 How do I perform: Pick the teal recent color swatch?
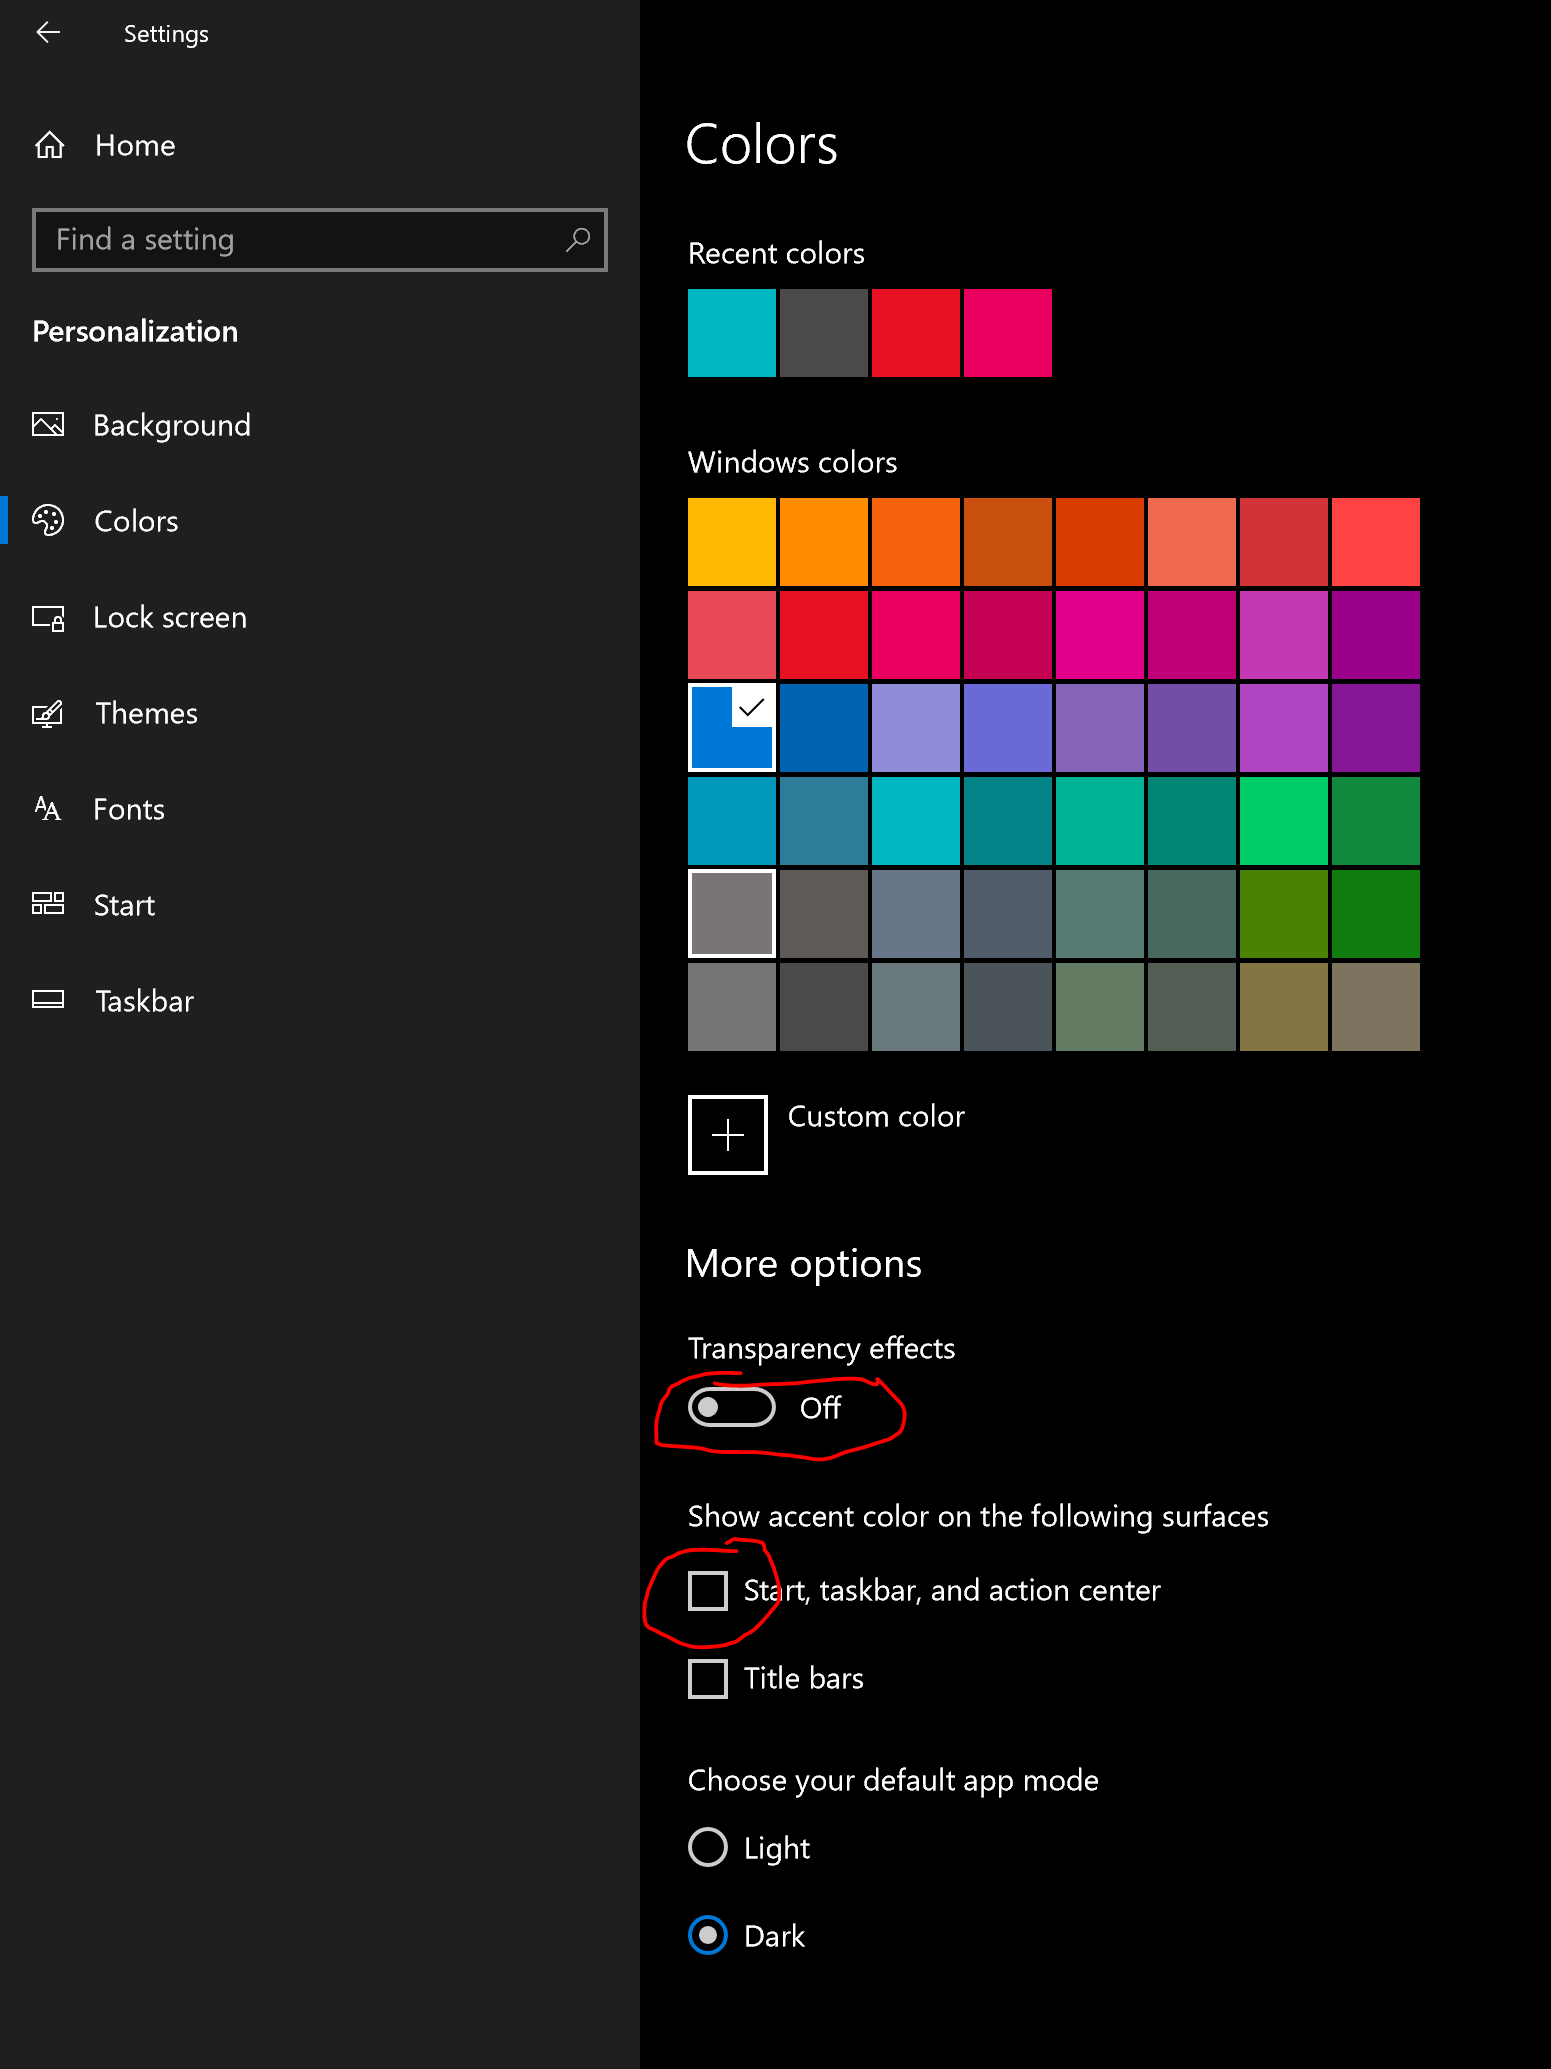(732, 333)
